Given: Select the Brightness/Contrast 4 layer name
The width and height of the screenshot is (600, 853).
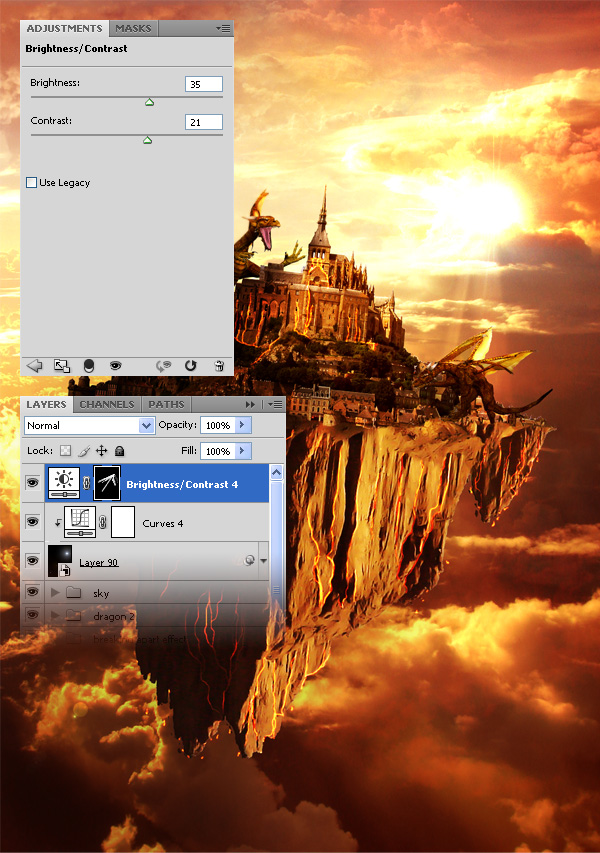Looking at the screenshot, I should tap(182, 484).
